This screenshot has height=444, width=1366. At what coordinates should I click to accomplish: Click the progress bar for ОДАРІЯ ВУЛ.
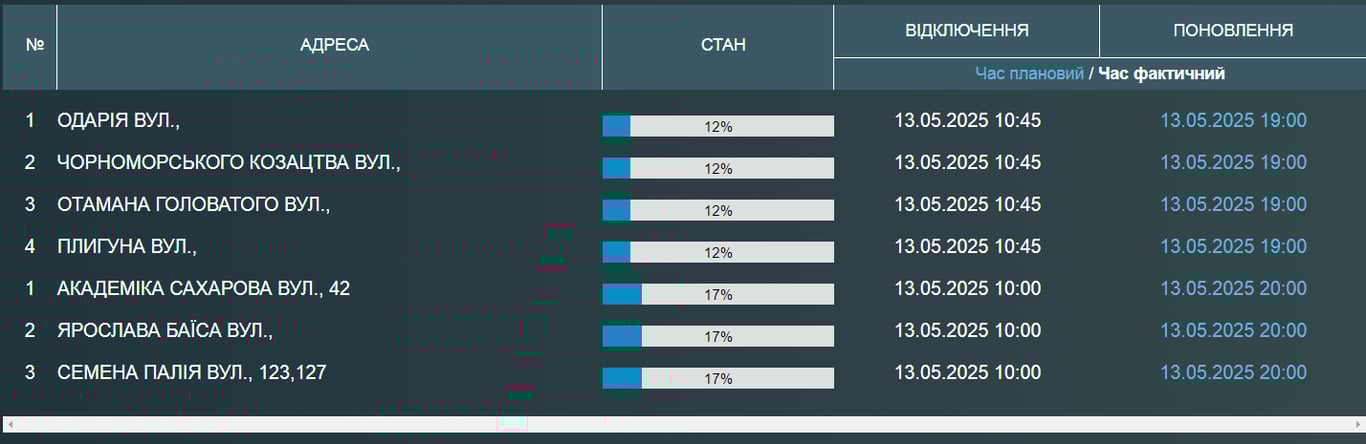pyautogui.click(x=717, y=126)
